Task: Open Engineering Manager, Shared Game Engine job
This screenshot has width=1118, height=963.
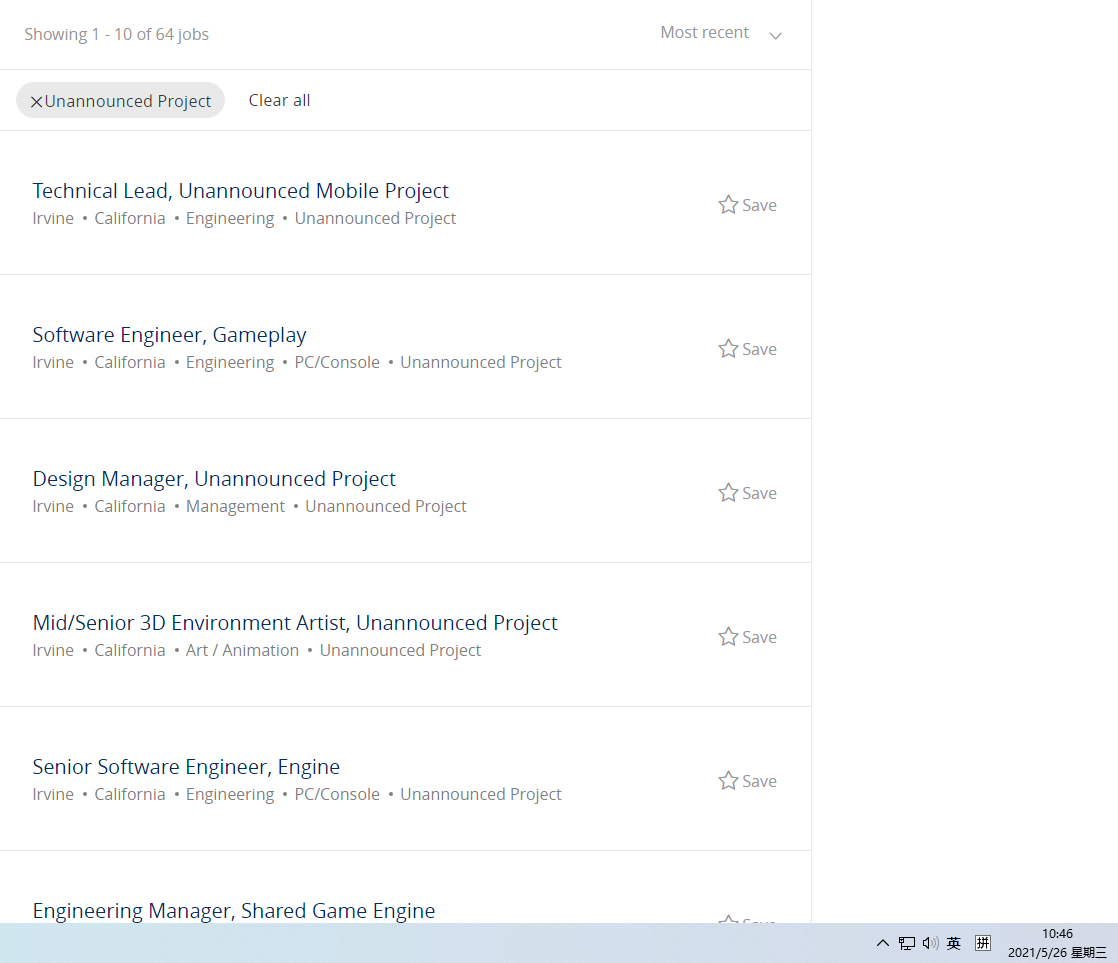Action: coord(234,910)
